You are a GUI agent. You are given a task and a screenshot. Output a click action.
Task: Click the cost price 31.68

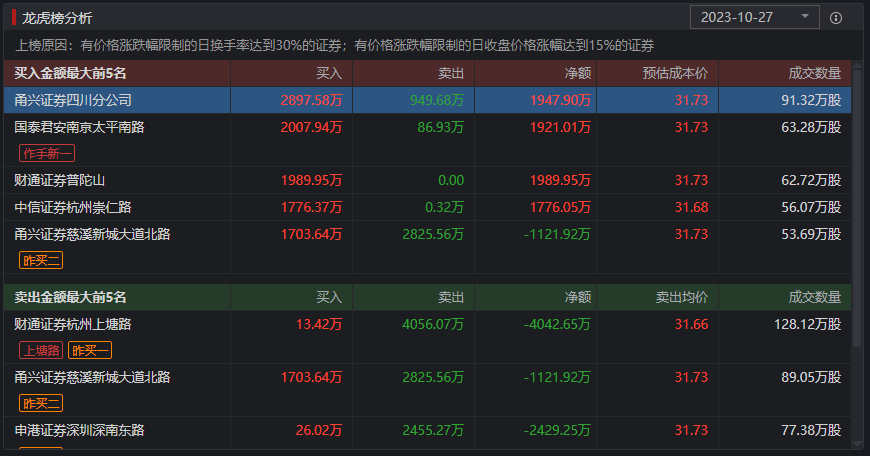691,207
